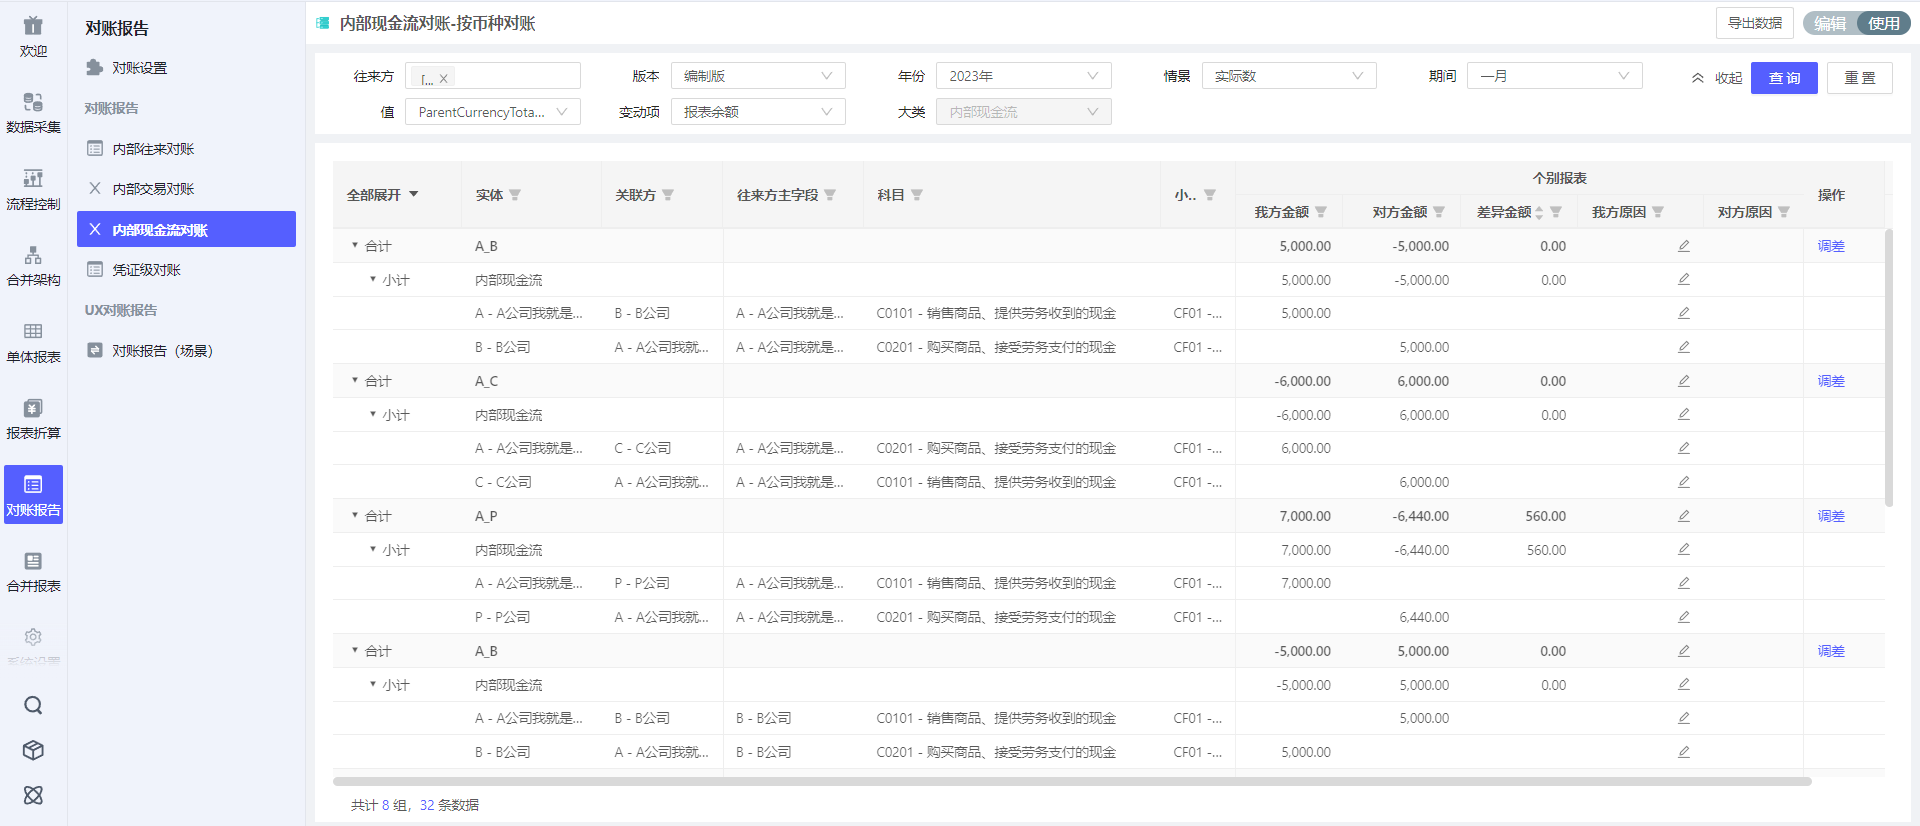The height and width of the screenshot is (826, 1920).
Task: Open the 期间 dropdown showing 一月
Action: 1554,76
